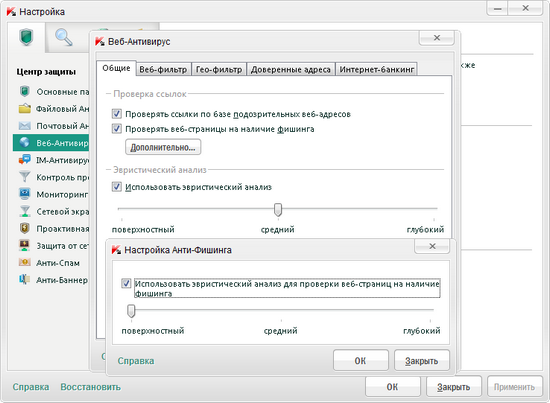550x403 pixels.
Task: Select Файловый Антивирус folder icon
Action: 24,108
